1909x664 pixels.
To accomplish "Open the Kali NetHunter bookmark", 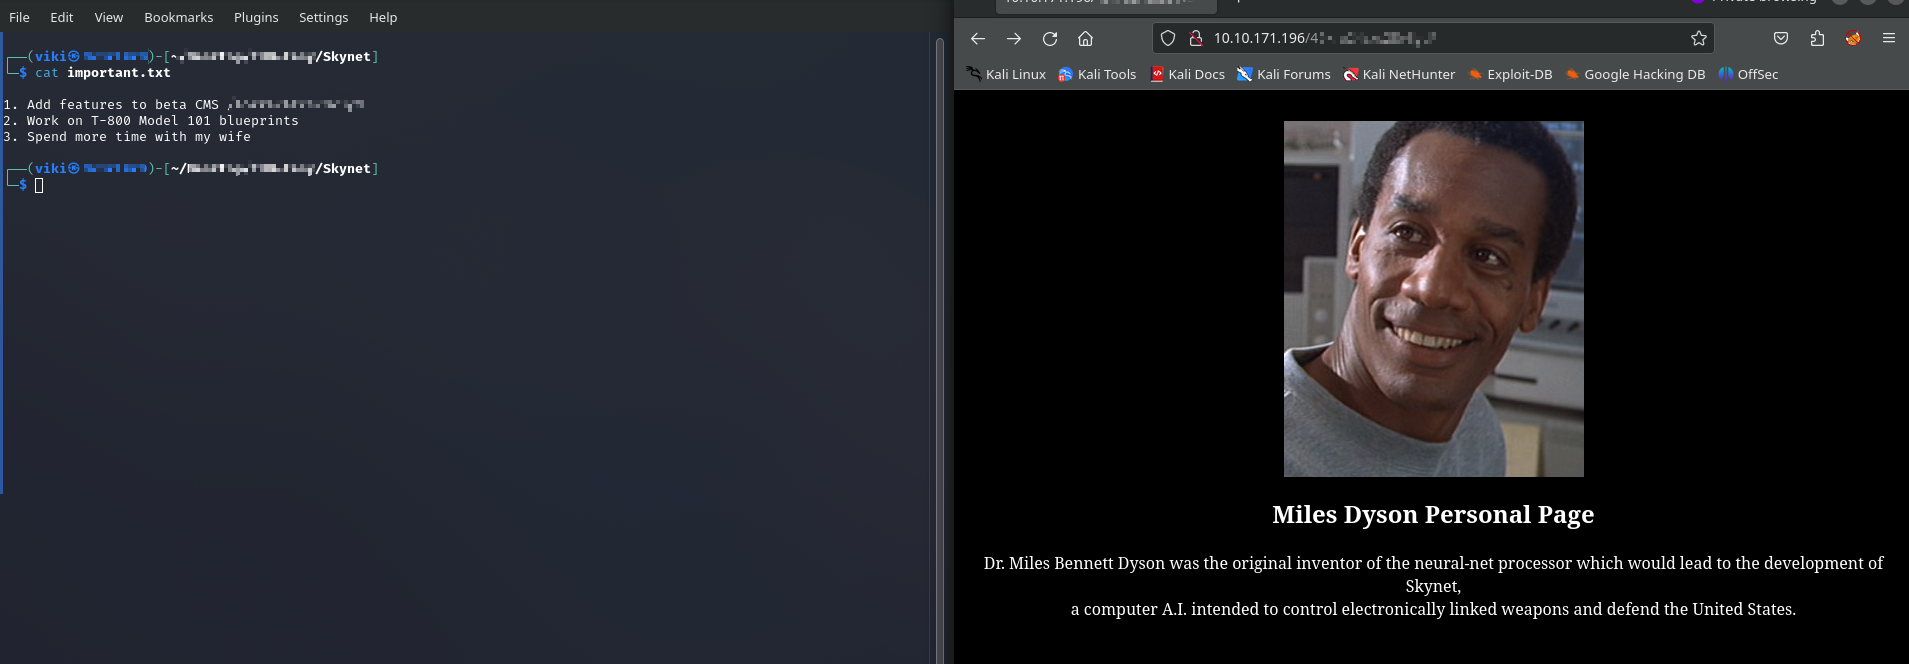I will (x=1399, y=74).
